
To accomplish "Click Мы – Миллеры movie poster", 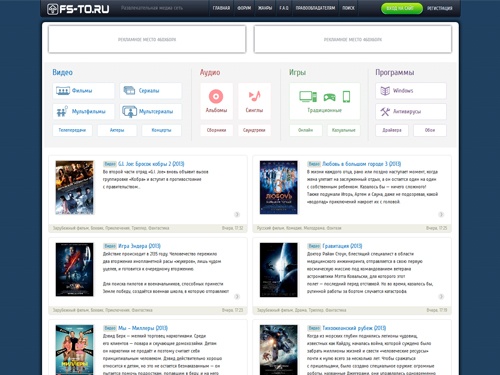I will 74,350.
